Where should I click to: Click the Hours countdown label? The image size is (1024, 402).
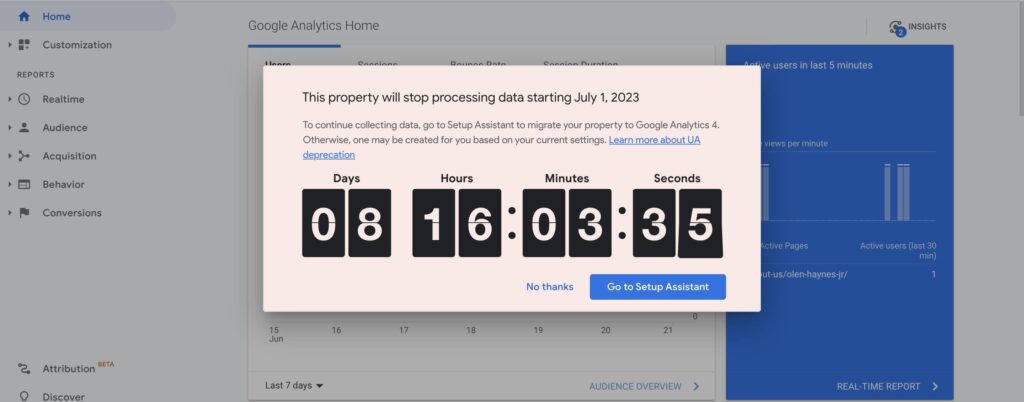[x=456, y=178]
